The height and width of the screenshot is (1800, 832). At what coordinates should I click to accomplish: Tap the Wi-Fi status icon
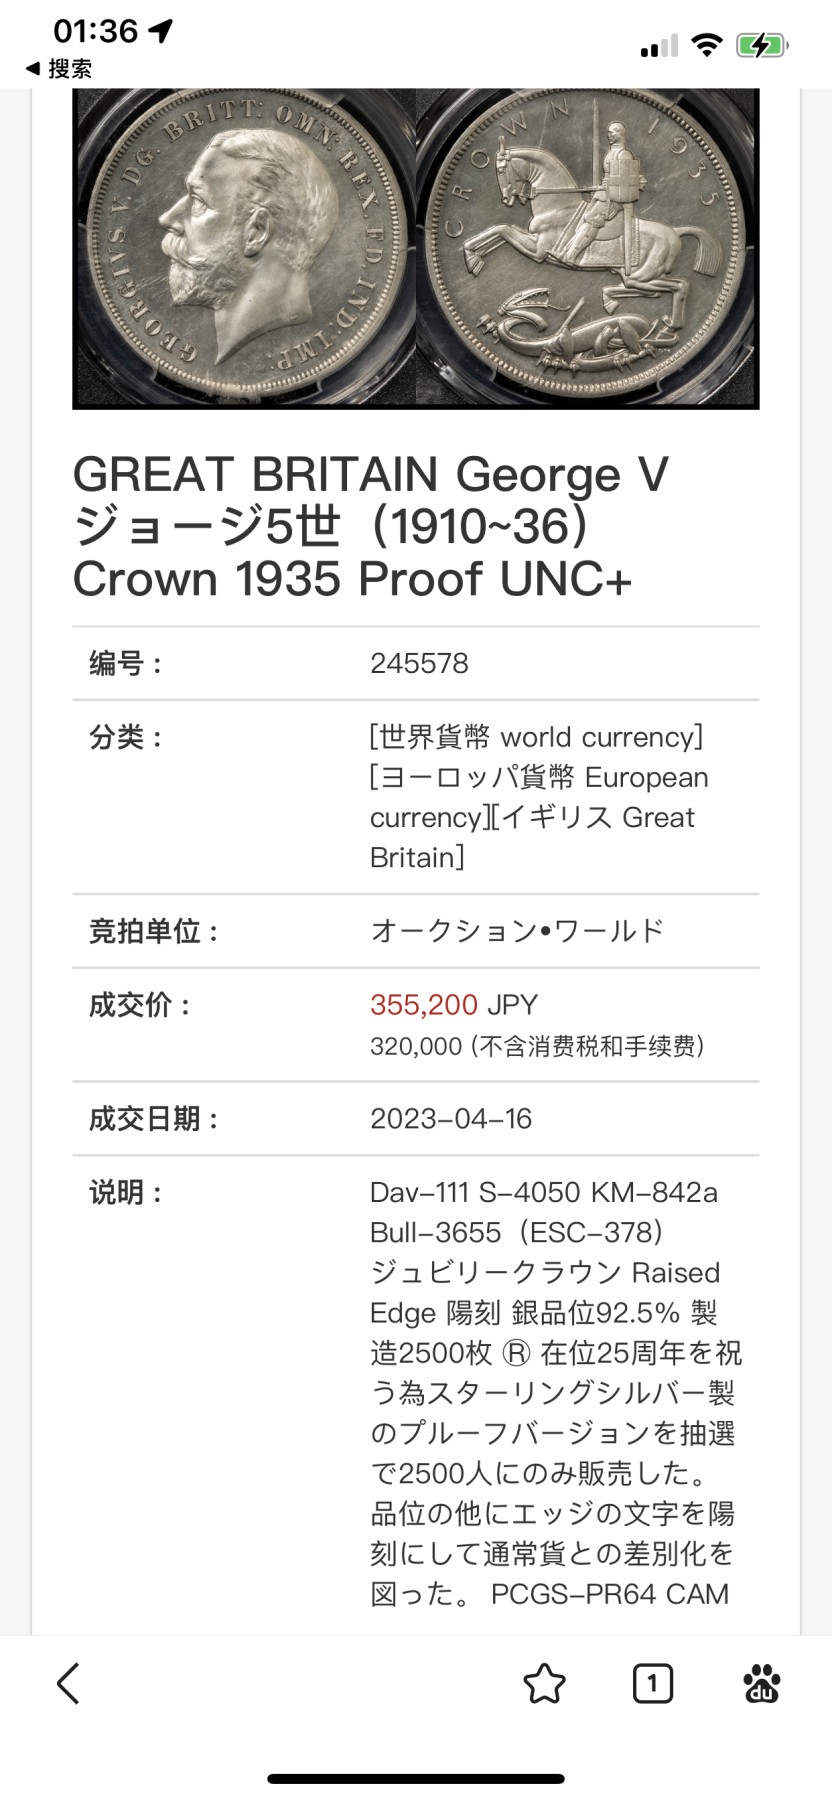(x=707, y=45)
